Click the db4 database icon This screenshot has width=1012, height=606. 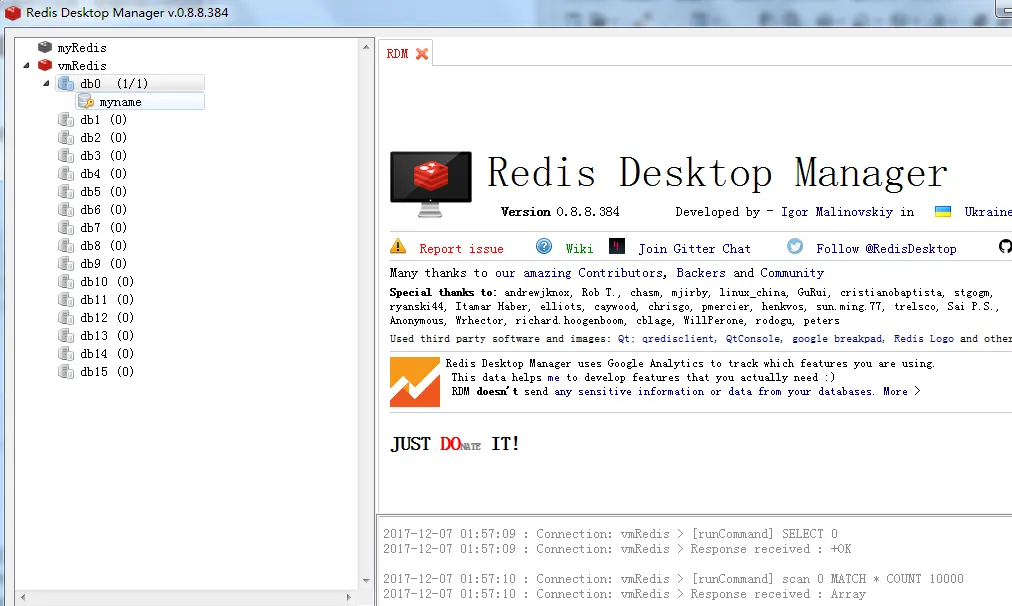[x=65, y=174]
